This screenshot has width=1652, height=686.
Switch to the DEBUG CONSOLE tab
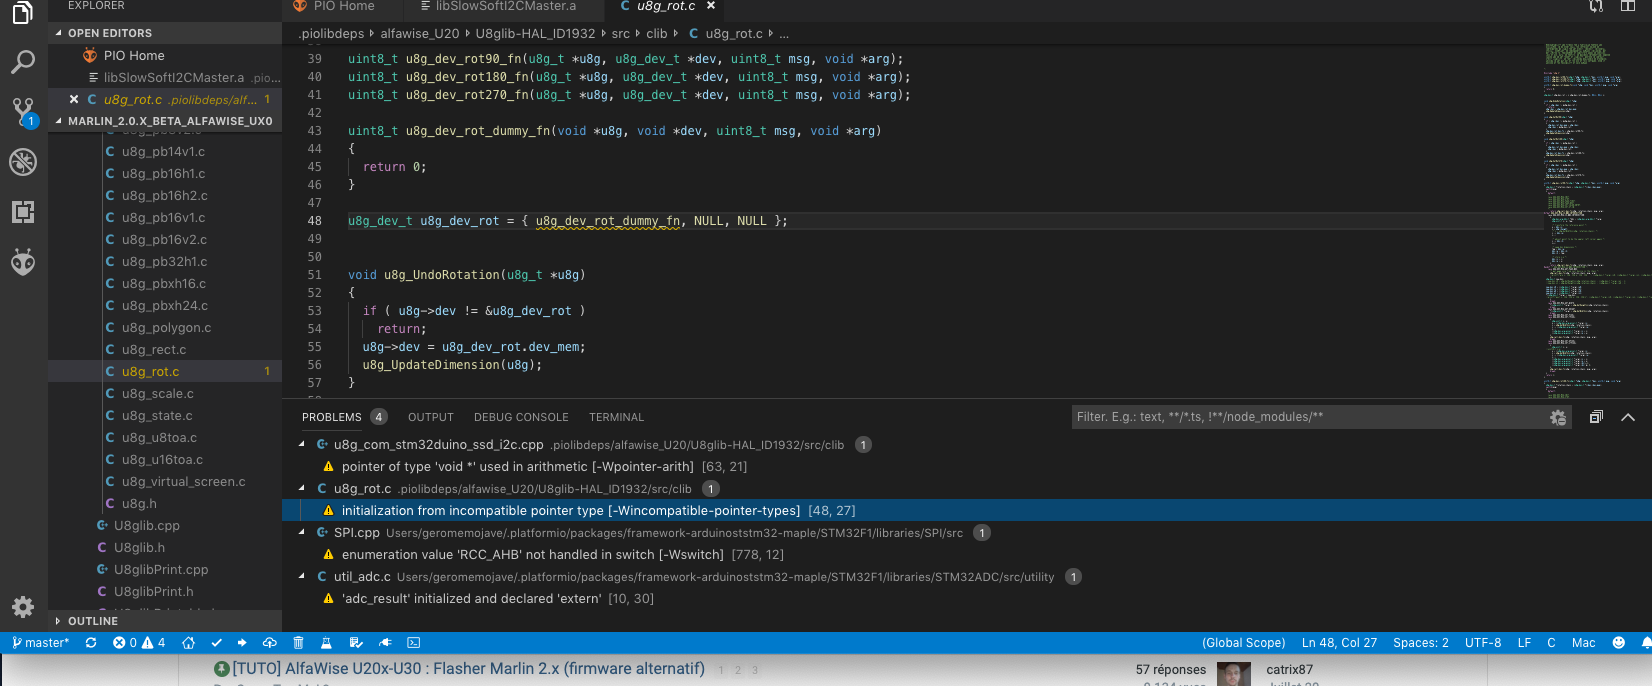point(521,417)
